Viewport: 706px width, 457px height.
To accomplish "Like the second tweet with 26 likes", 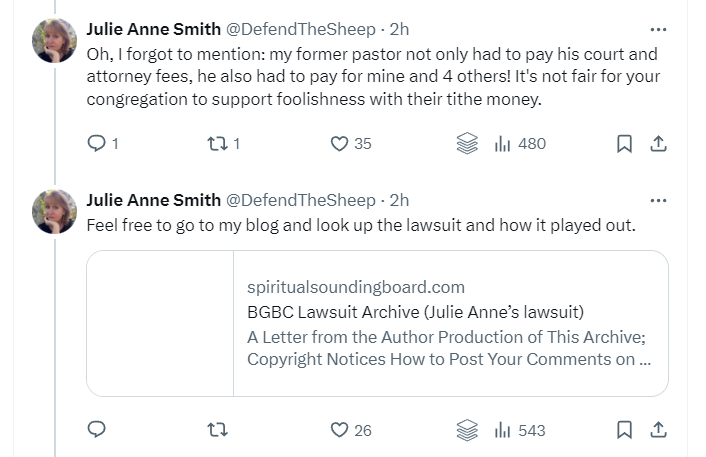I will coord(340,430).
